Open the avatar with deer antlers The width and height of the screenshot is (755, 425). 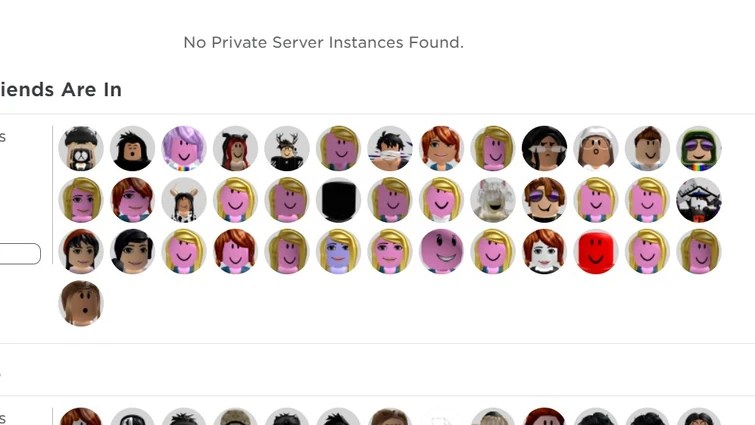coord(287,148)
